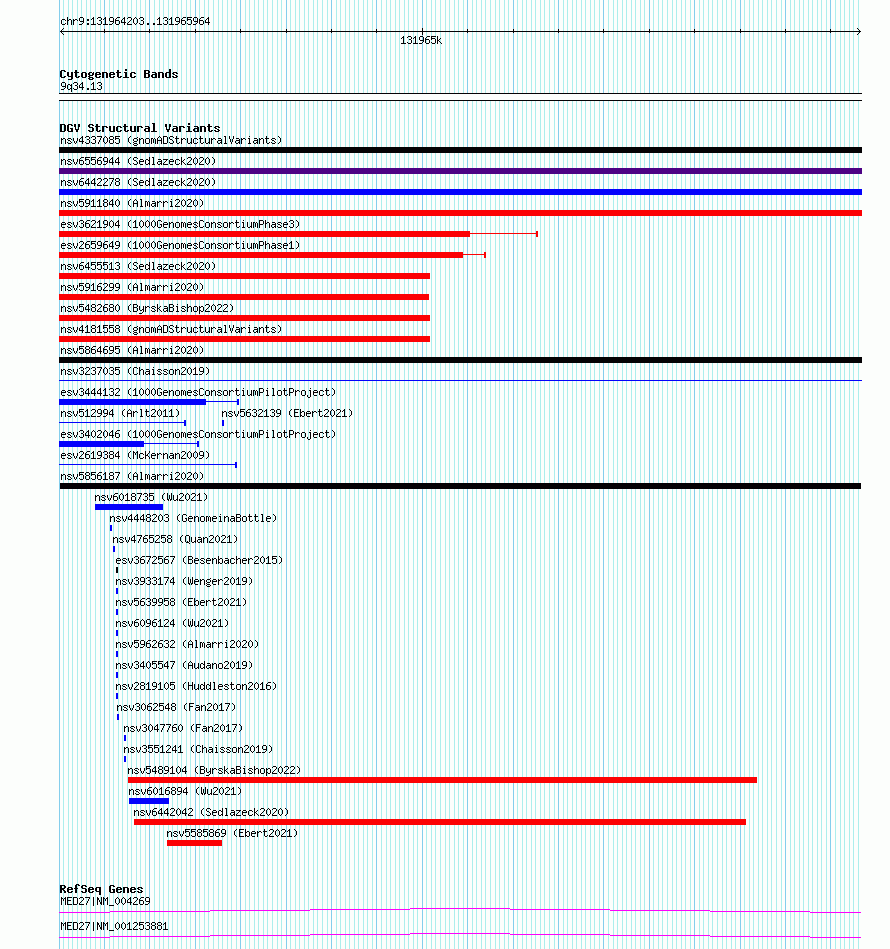The image size is (890, 949).
Task: Click the blue bar under nsv6016894
Action: click(149, 801)
